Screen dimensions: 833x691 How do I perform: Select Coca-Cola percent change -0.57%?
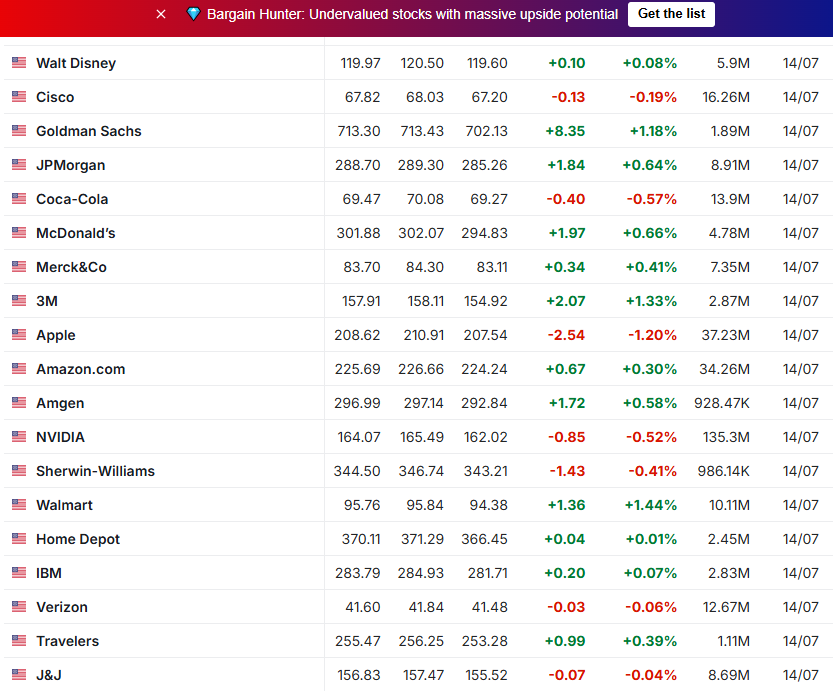tap(652, 199)
